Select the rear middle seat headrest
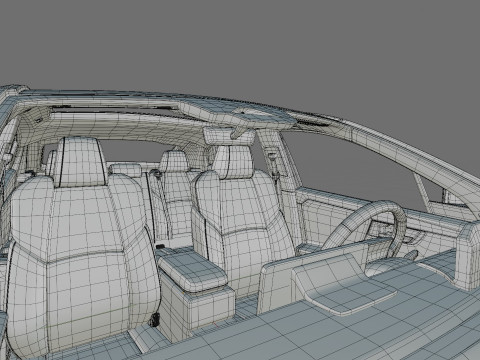 (x=125, y=170)
